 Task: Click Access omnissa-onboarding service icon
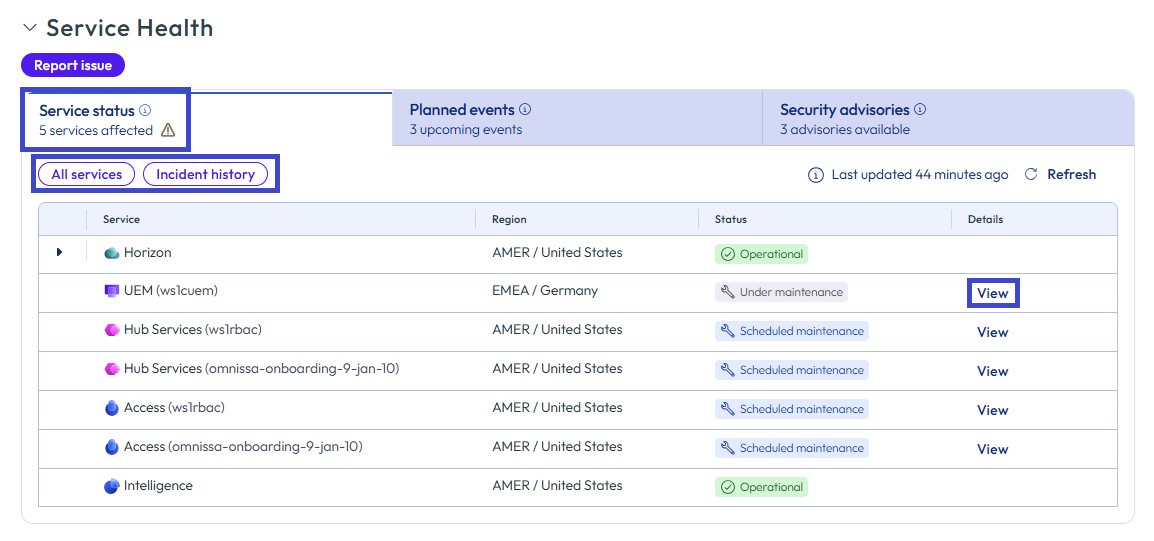coord(112,447)
